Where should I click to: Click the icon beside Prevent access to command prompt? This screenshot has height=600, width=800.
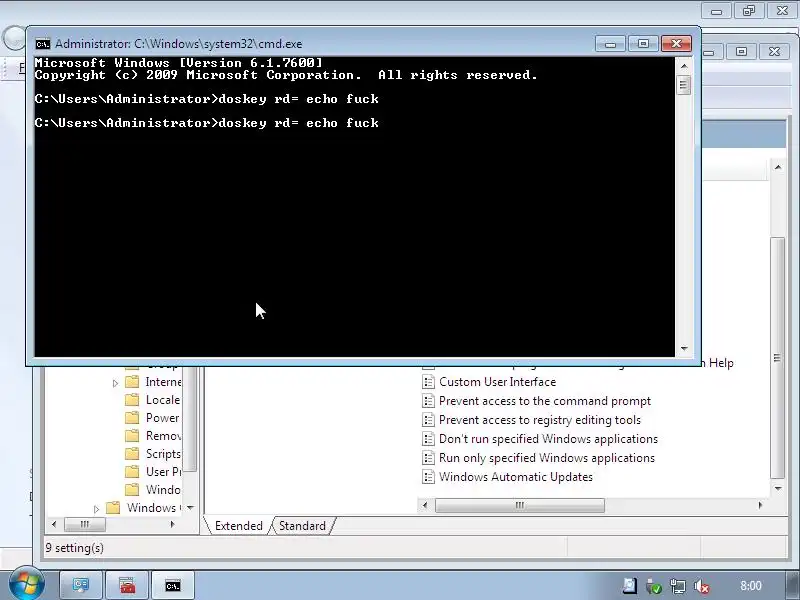point(428,401)
